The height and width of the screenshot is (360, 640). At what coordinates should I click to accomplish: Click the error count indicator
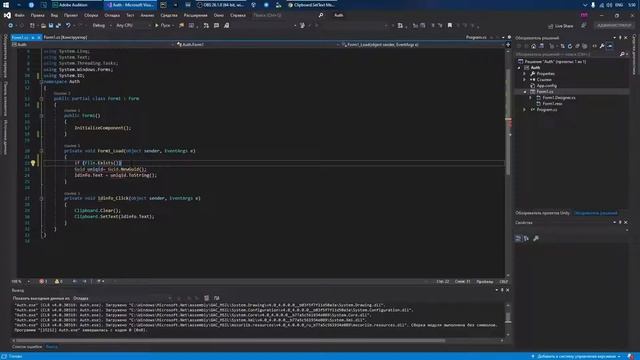[43, 281]
